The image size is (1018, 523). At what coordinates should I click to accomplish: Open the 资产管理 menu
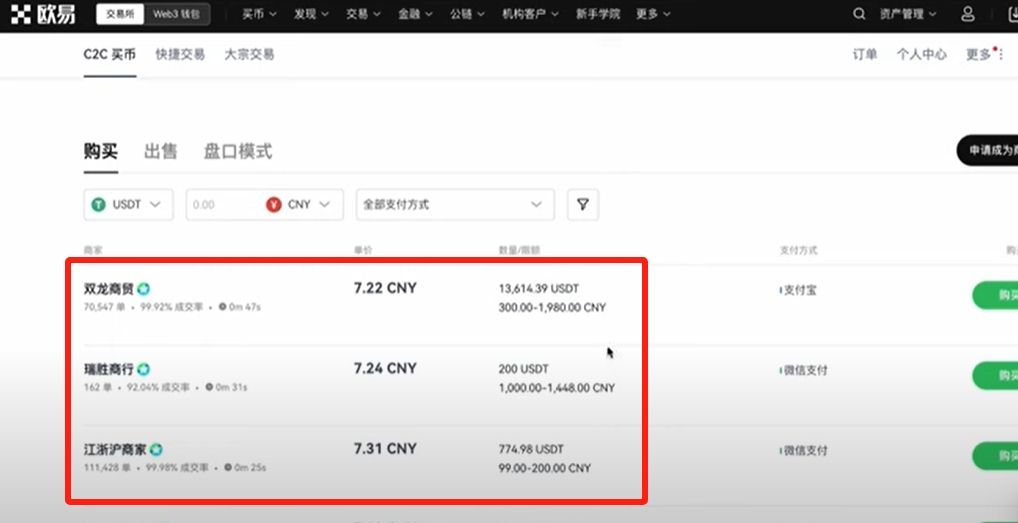coord(908,14)
